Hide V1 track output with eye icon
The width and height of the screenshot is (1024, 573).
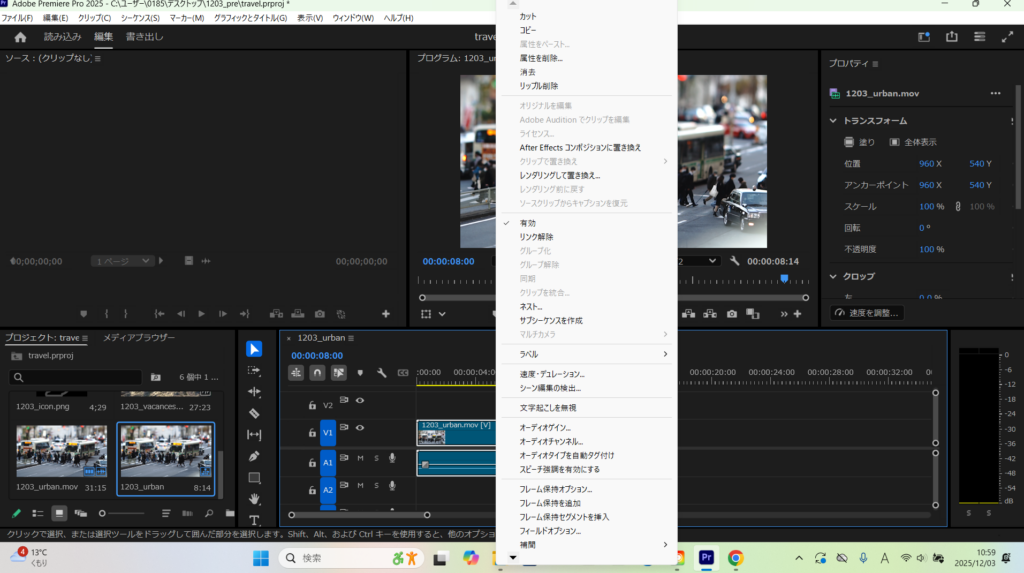(359, 428)
